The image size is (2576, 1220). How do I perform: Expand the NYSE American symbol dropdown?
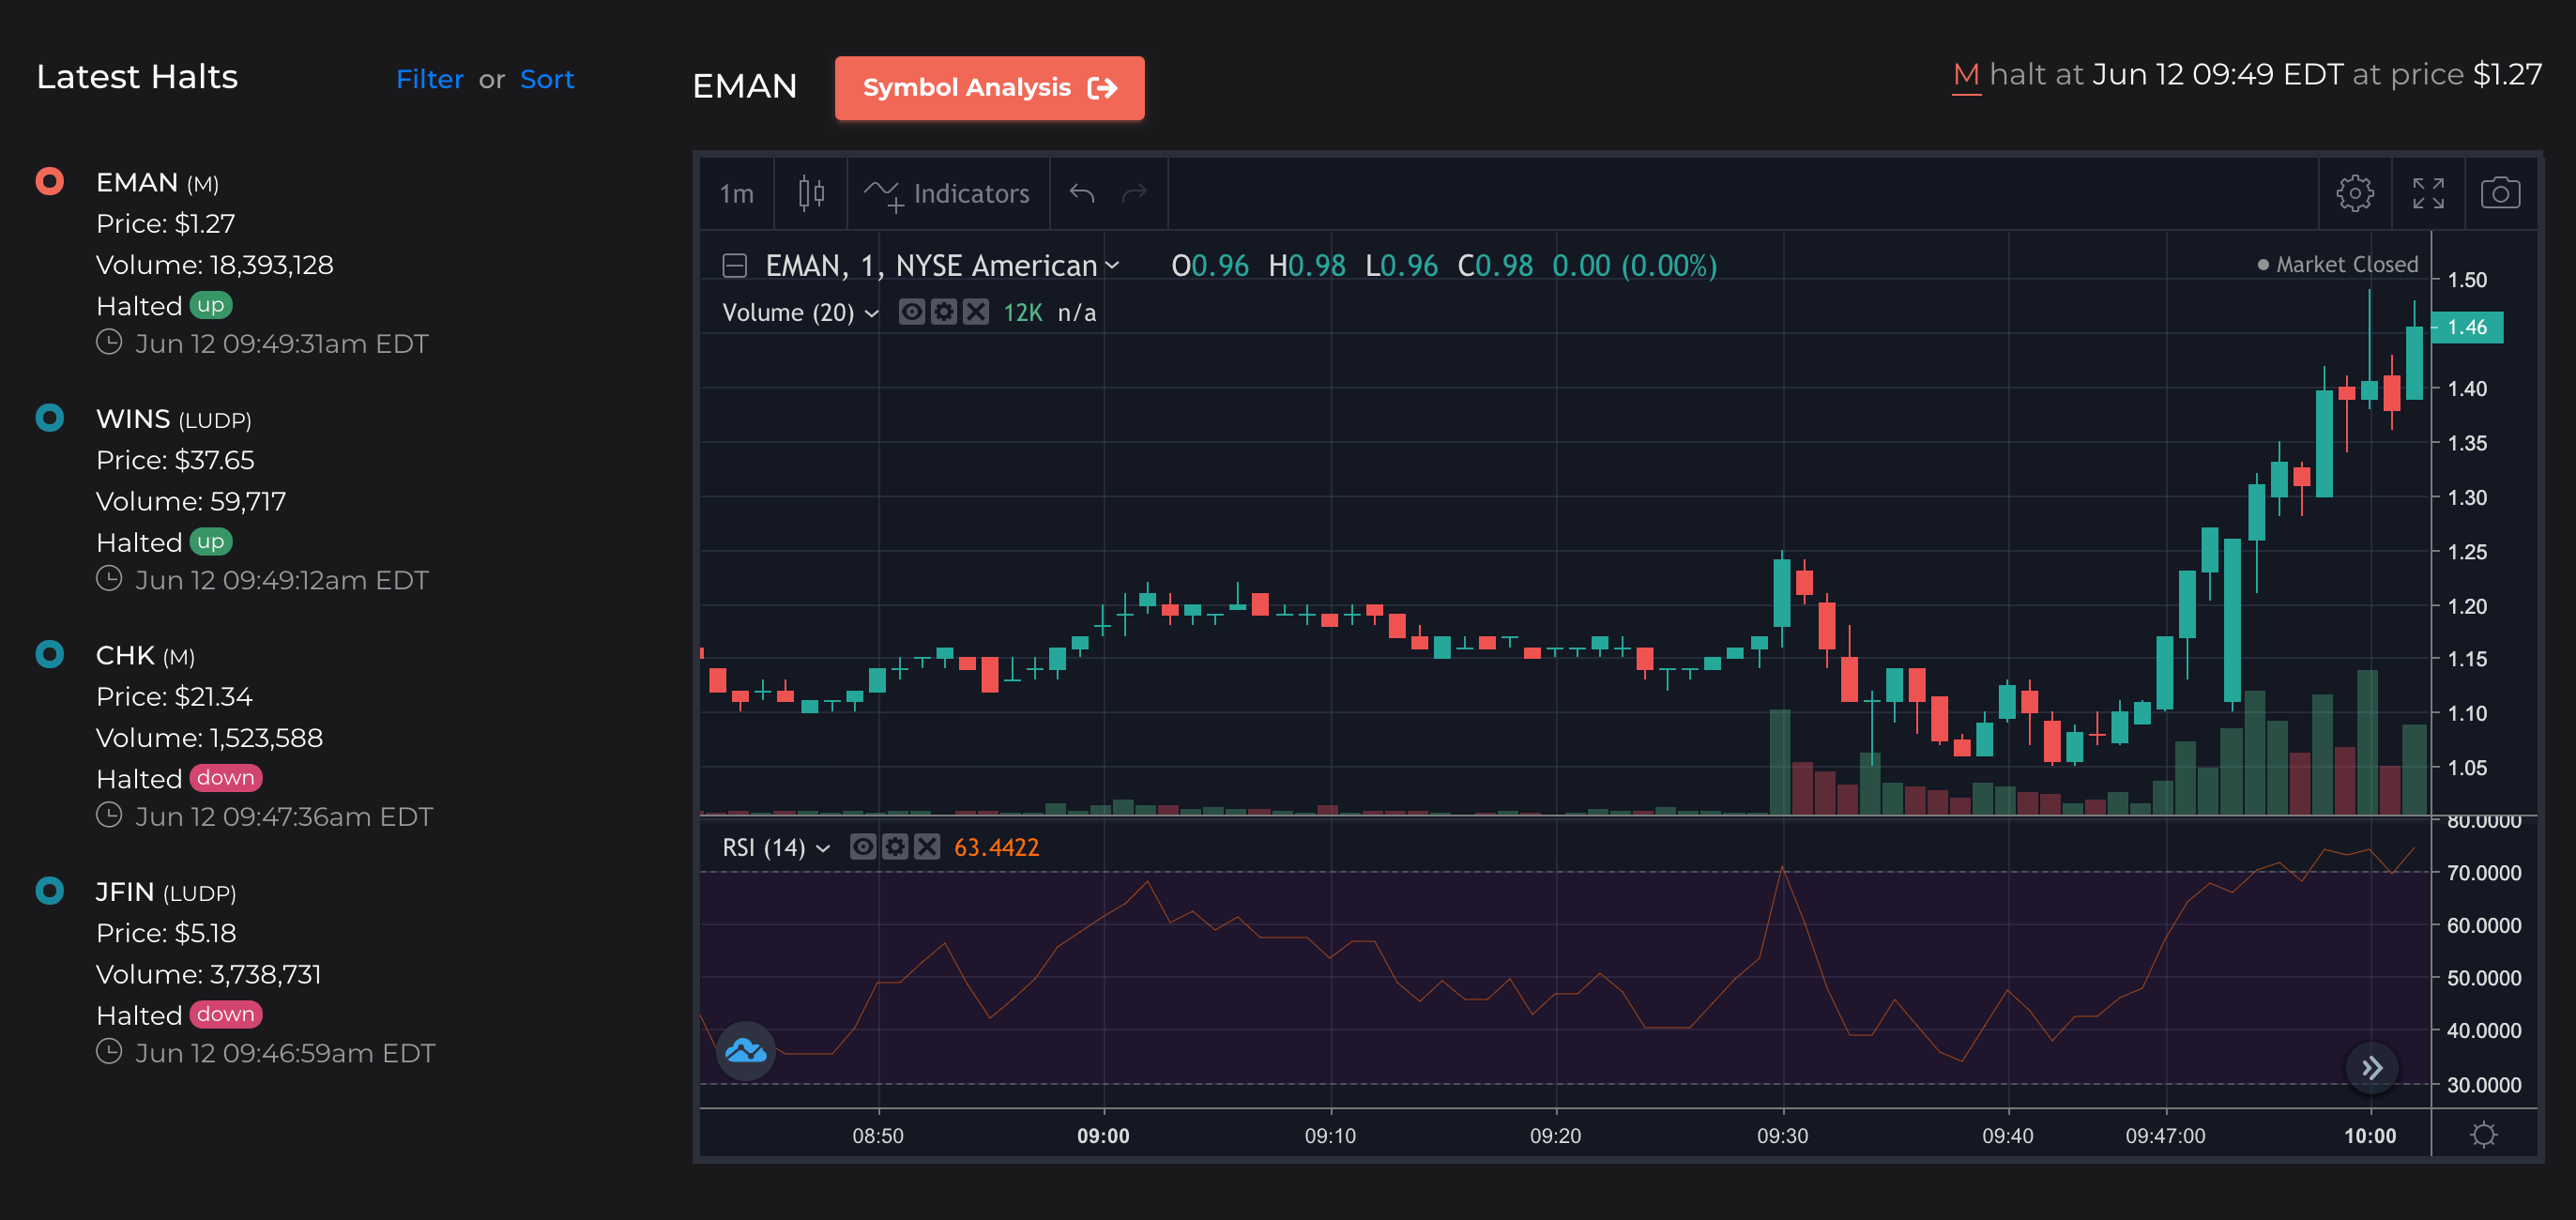tap(1111, 265)
